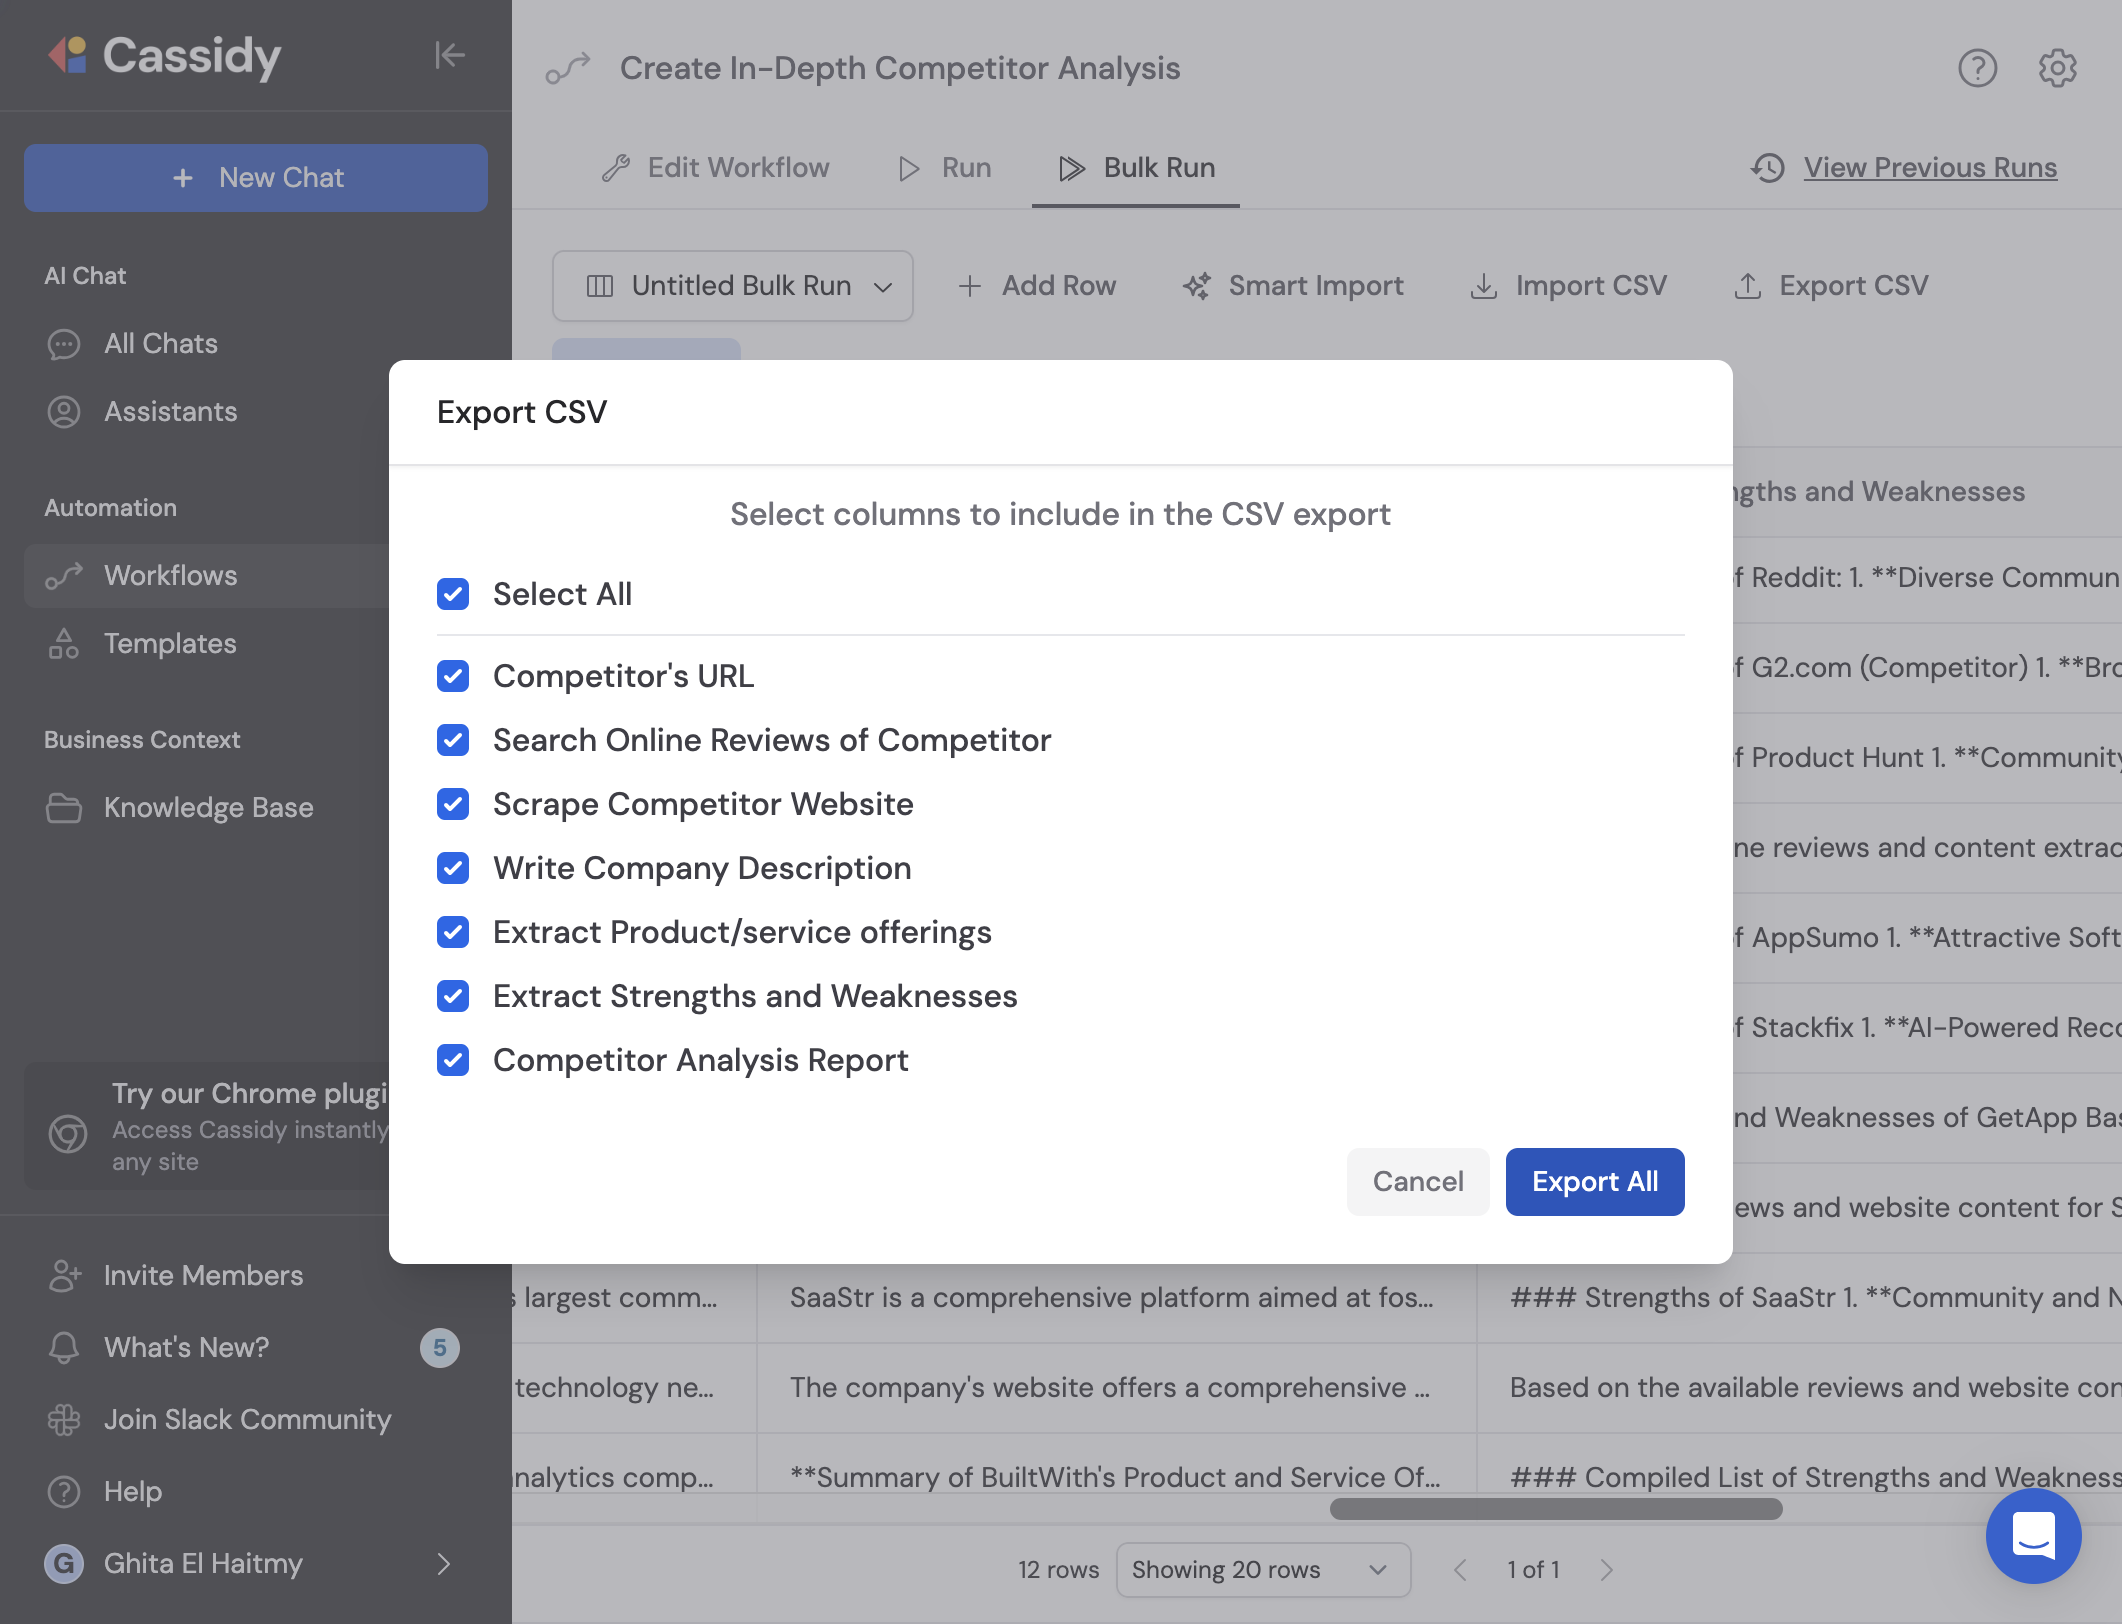Go to the previous page arrow
2122x1624 pixels.
click(1460, 1570)
